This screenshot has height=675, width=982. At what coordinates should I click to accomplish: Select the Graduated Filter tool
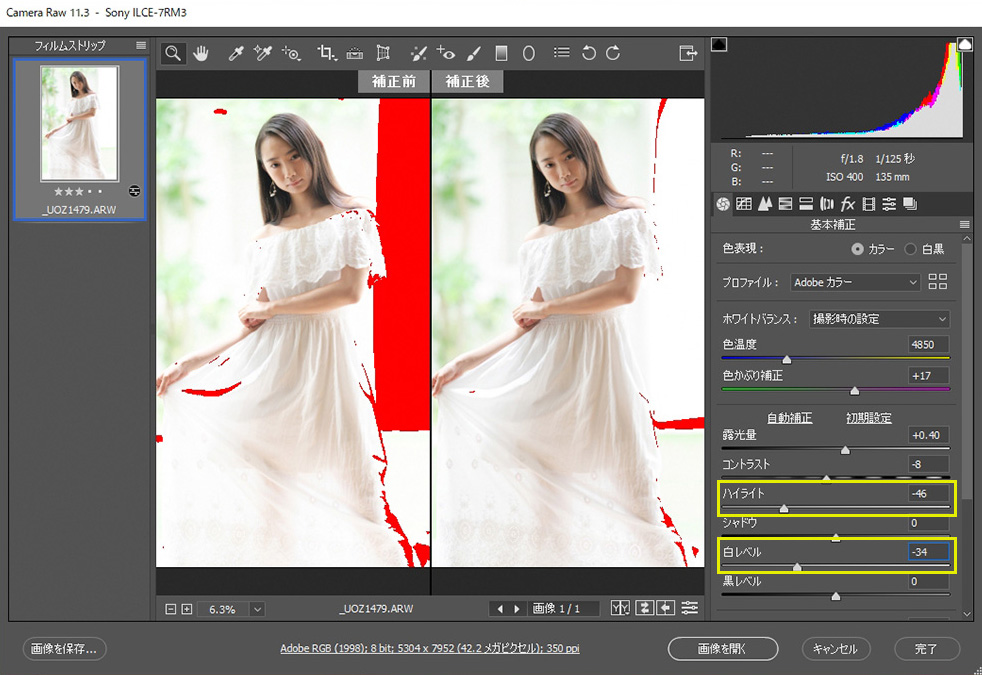(x=502, y=53)
